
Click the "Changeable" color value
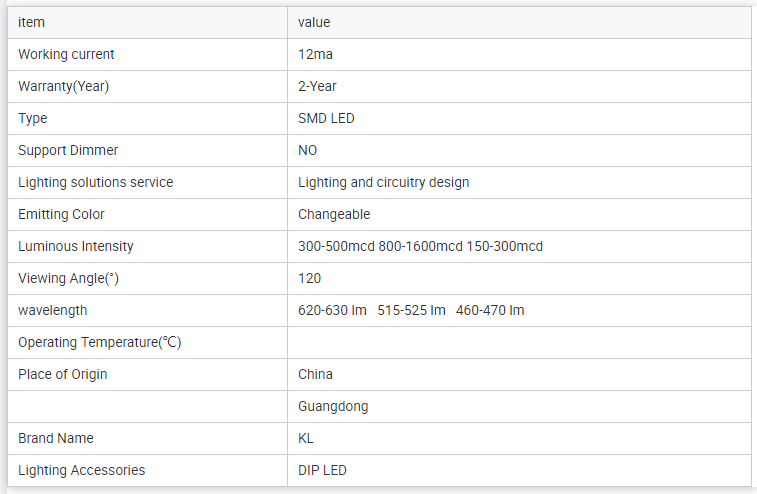(x=334, y=214)
